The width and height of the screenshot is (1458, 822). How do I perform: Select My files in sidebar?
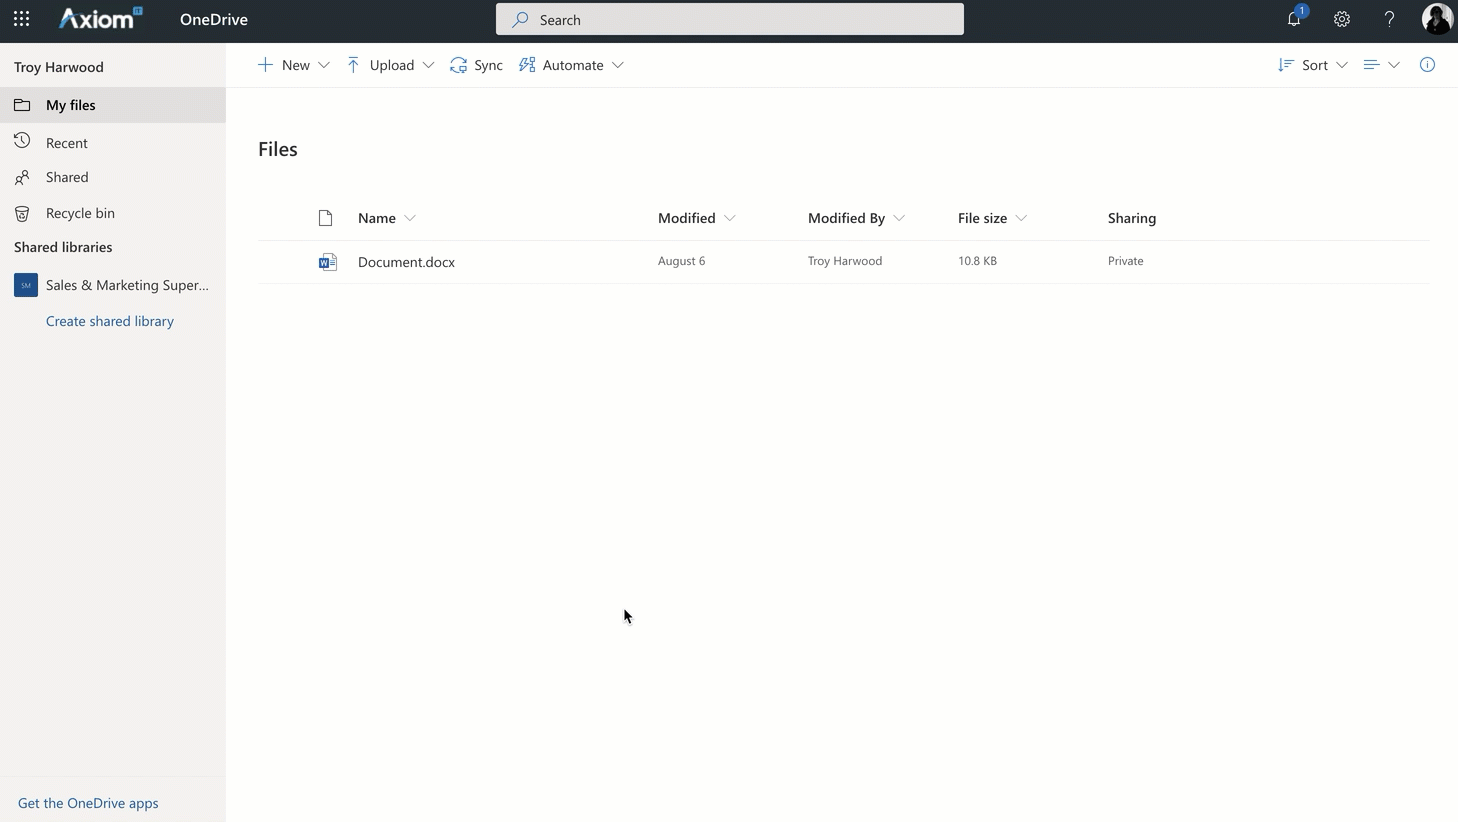tap(113, 105)
